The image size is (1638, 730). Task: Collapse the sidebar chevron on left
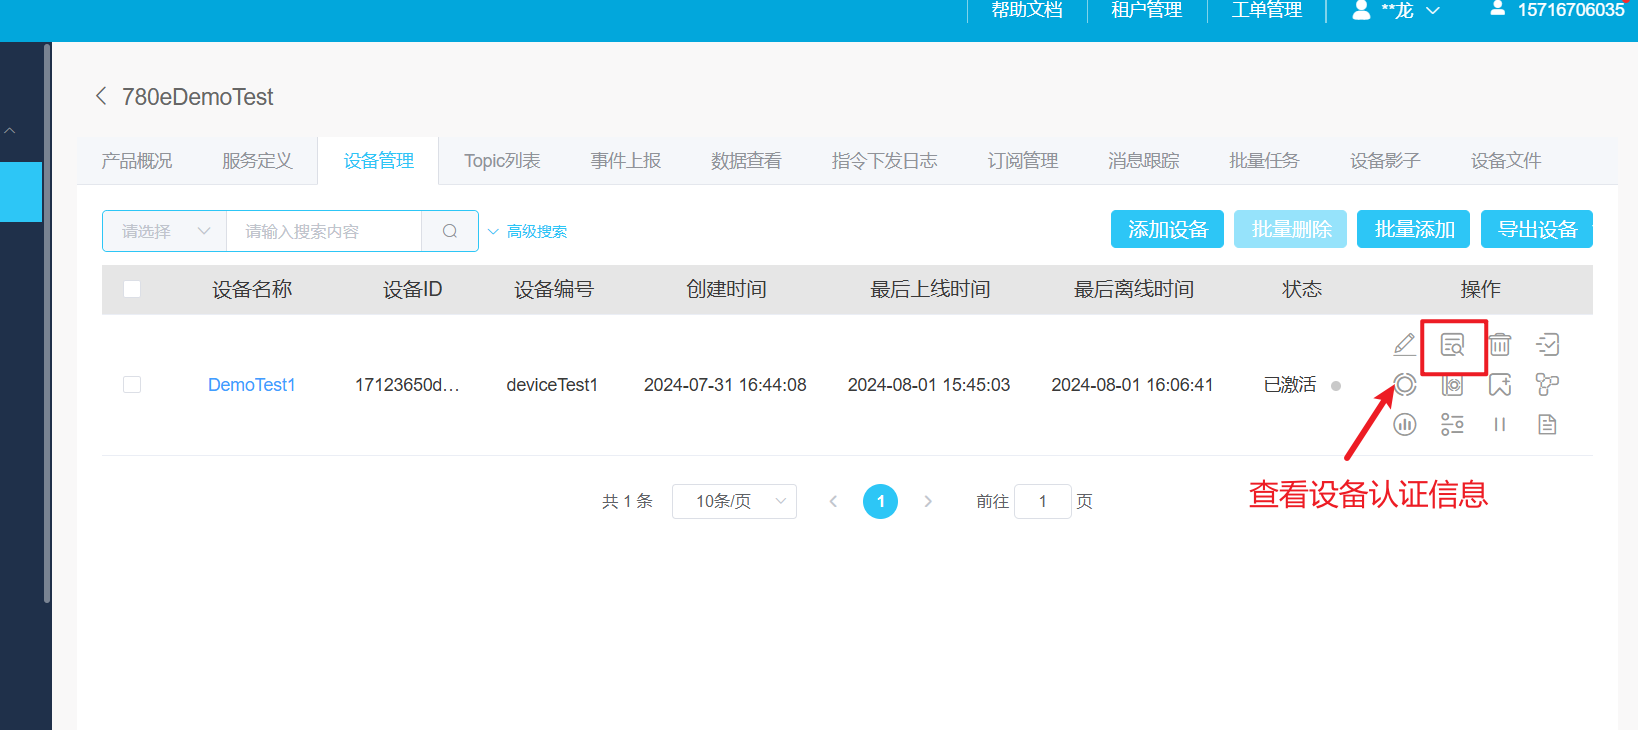(x=10, y=131)
